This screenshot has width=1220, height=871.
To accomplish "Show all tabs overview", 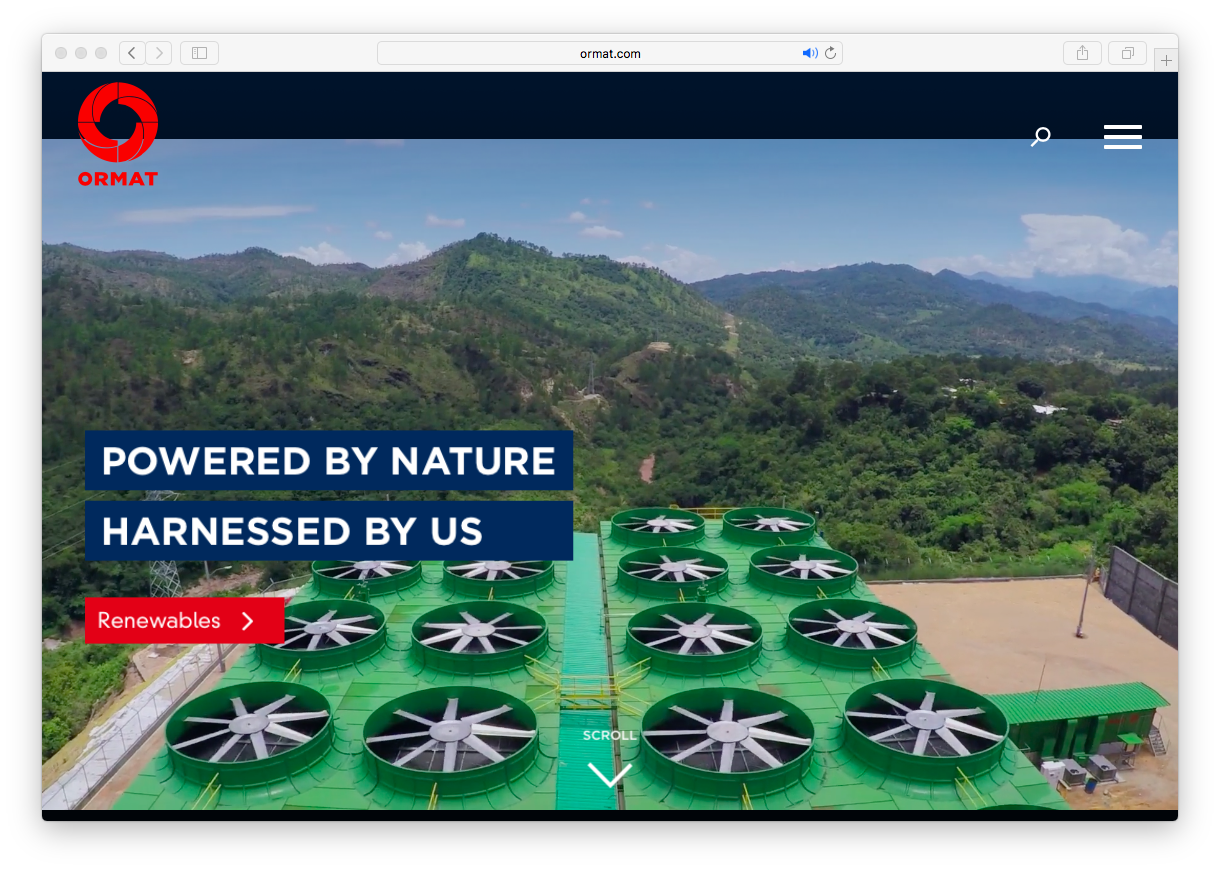I will tap(1127, 53).
